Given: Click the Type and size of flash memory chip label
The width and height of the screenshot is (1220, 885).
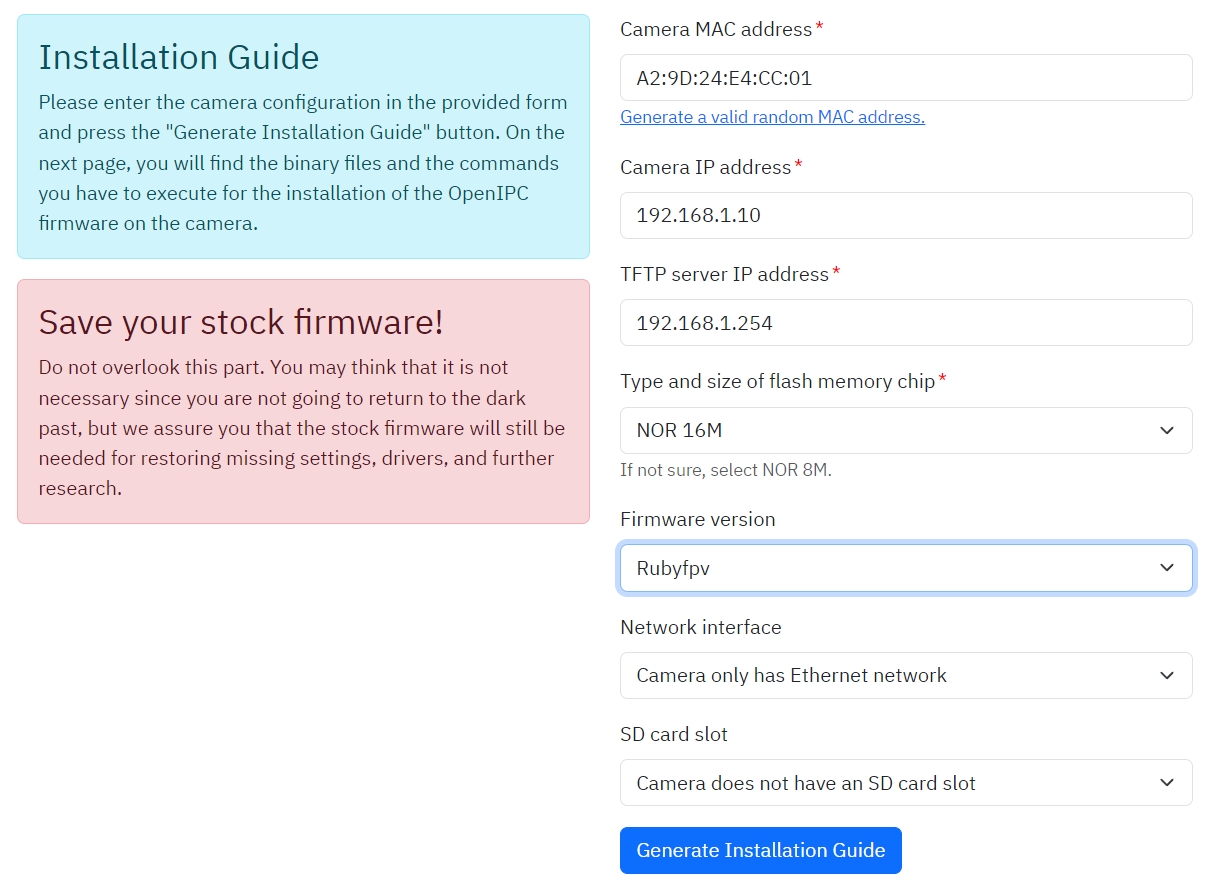Looking at the screenshot, I should pyautogui.click(x=778, y=381).
